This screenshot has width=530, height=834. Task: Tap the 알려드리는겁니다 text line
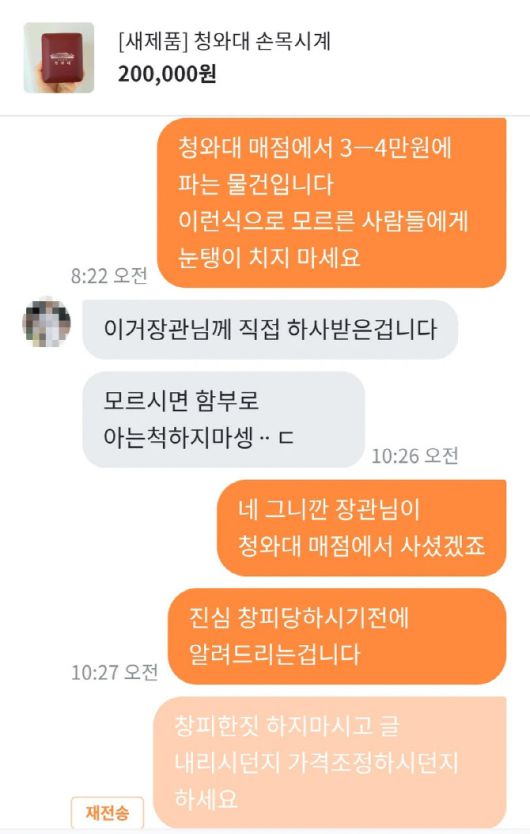[x=275, y=655]
